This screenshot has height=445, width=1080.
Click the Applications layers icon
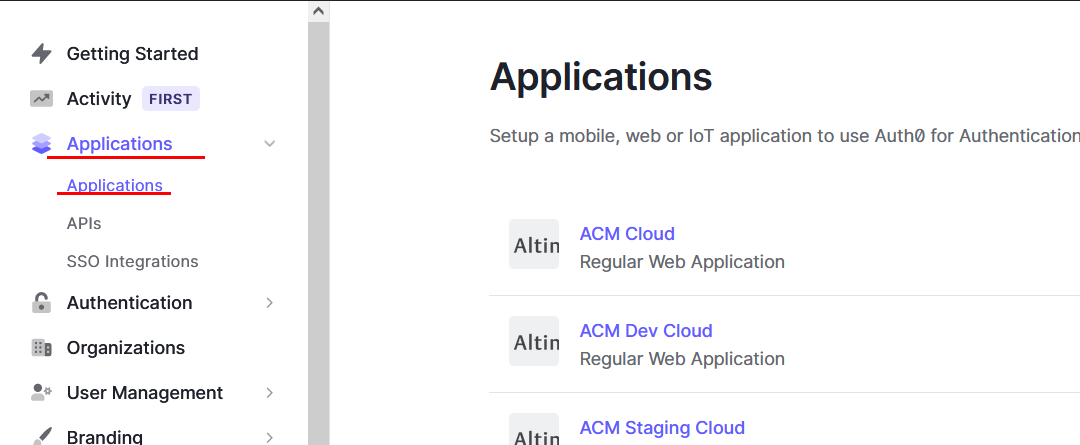(x=41, y=143)
